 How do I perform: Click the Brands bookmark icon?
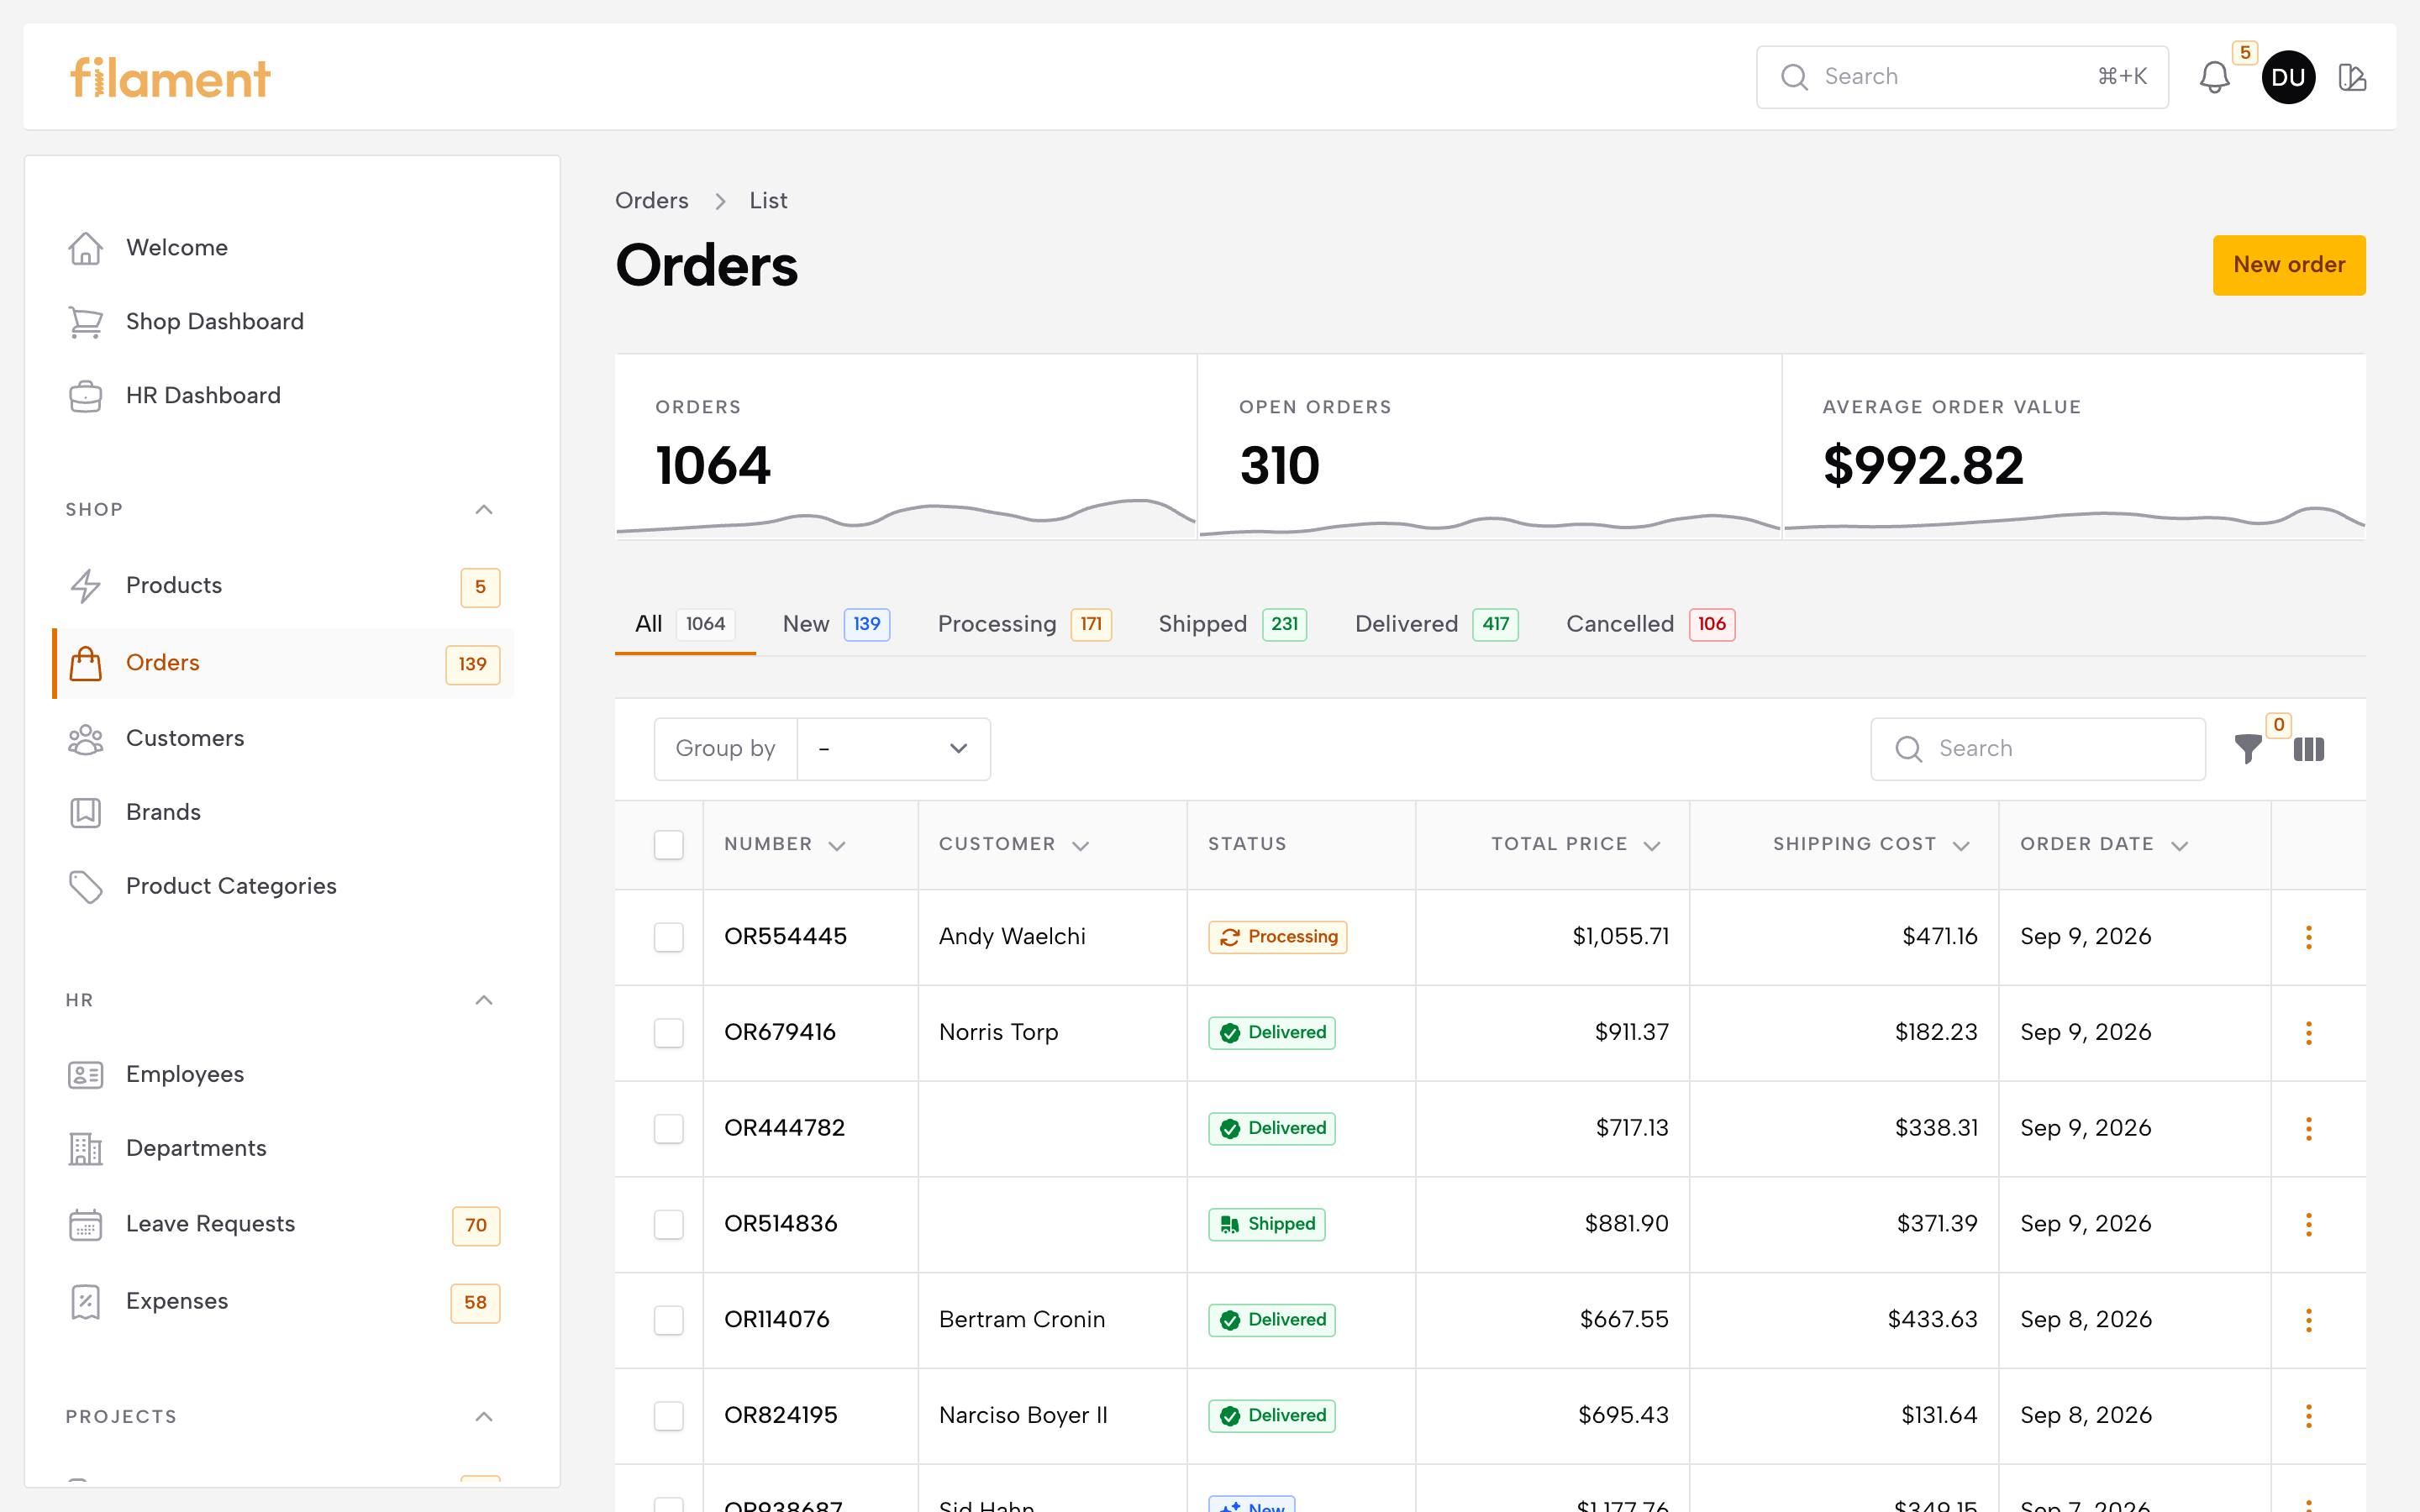pos(85,812)
